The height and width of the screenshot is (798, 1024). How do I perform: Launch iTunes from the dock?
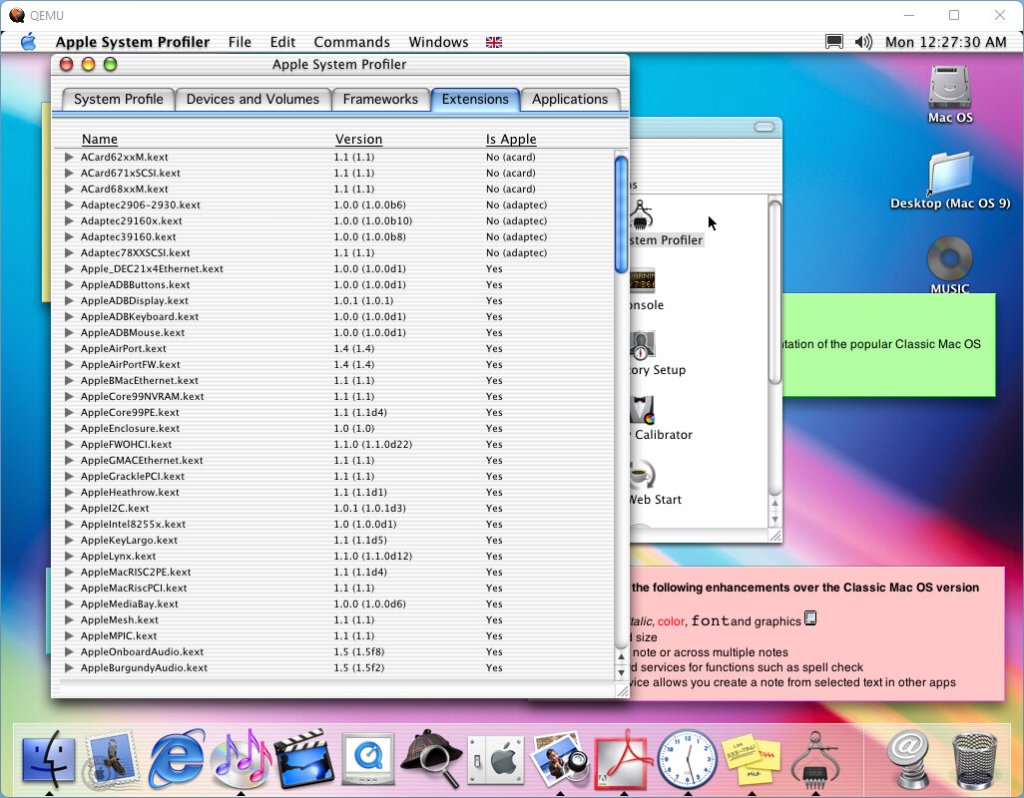(241, 759)
